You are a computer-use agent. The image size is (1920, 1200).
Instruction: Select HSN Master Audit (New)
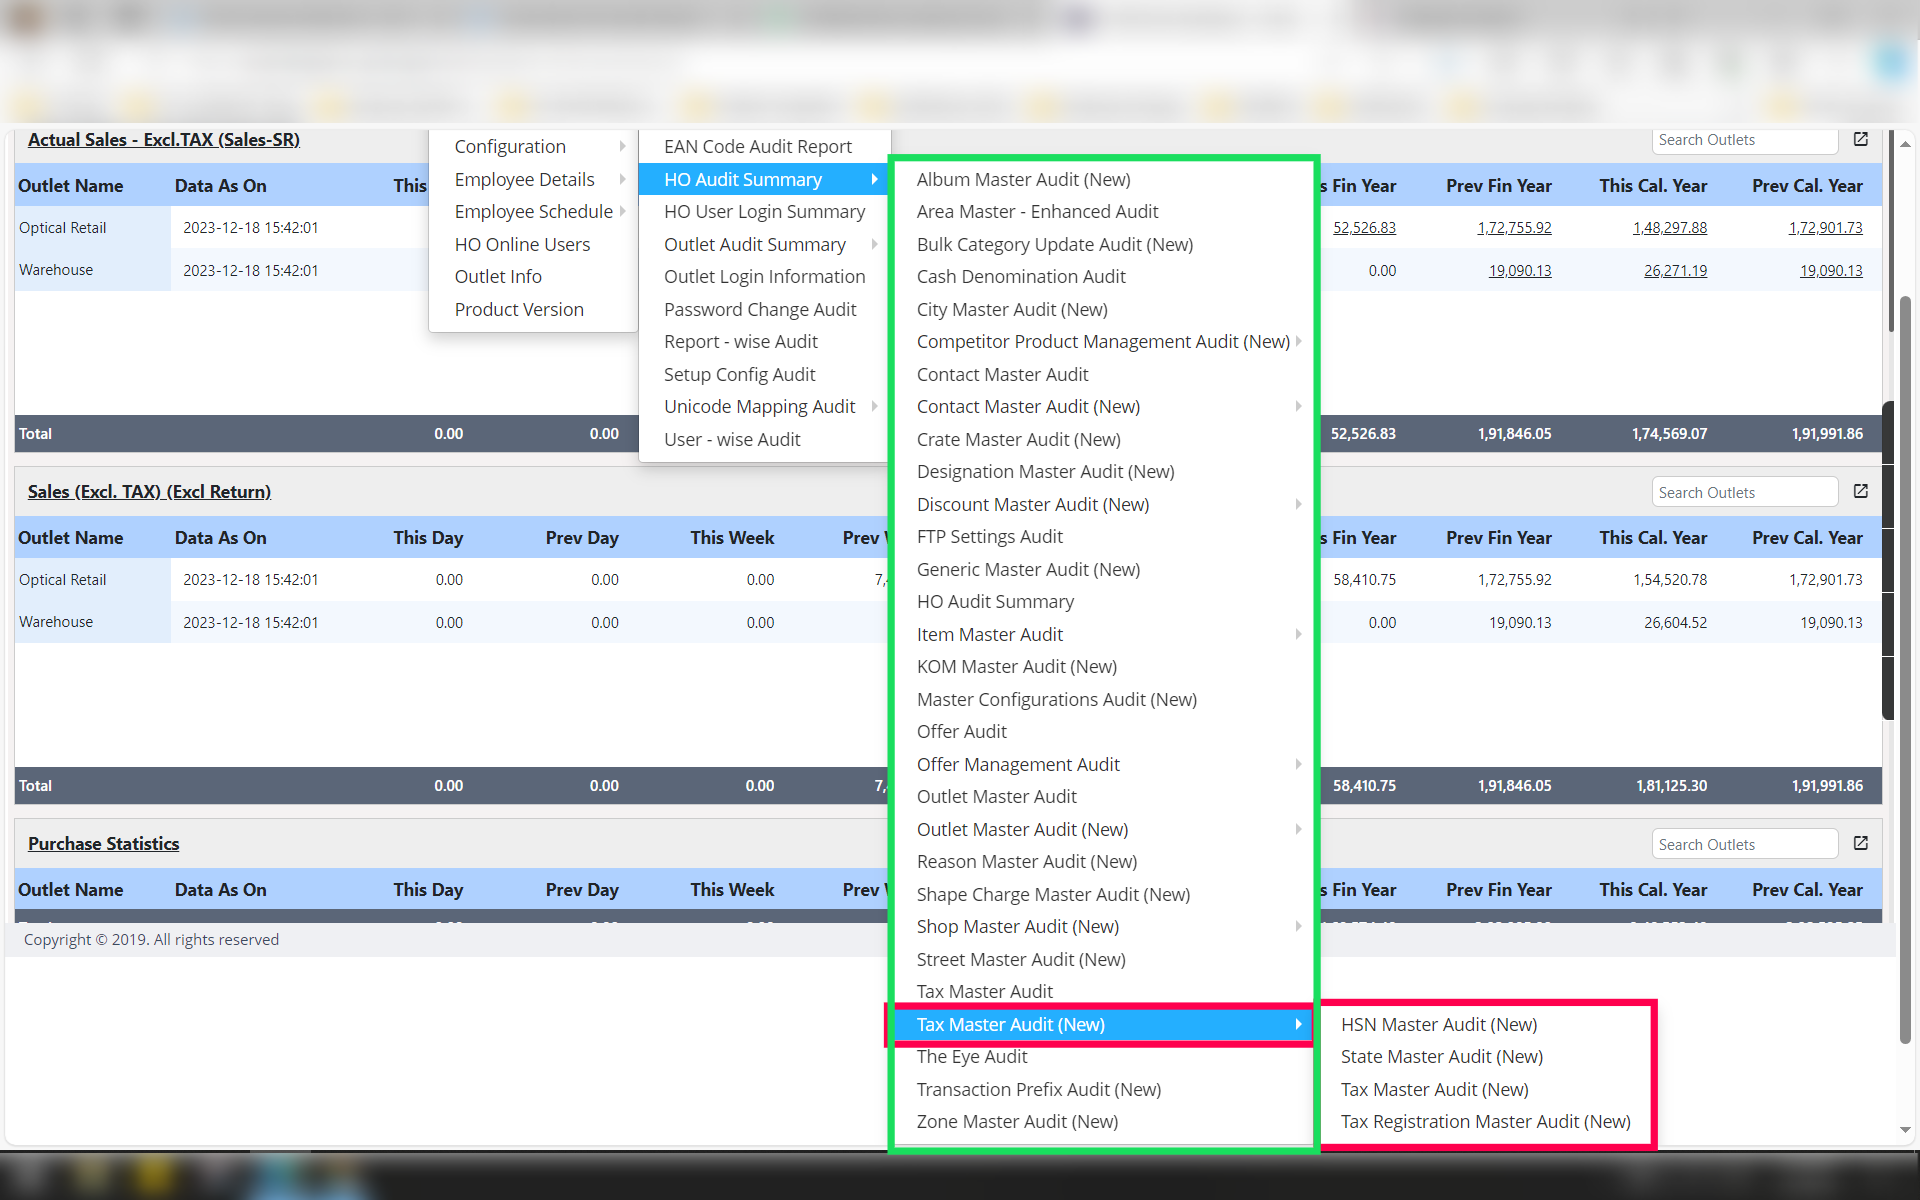click(x=1438, y=1025)
